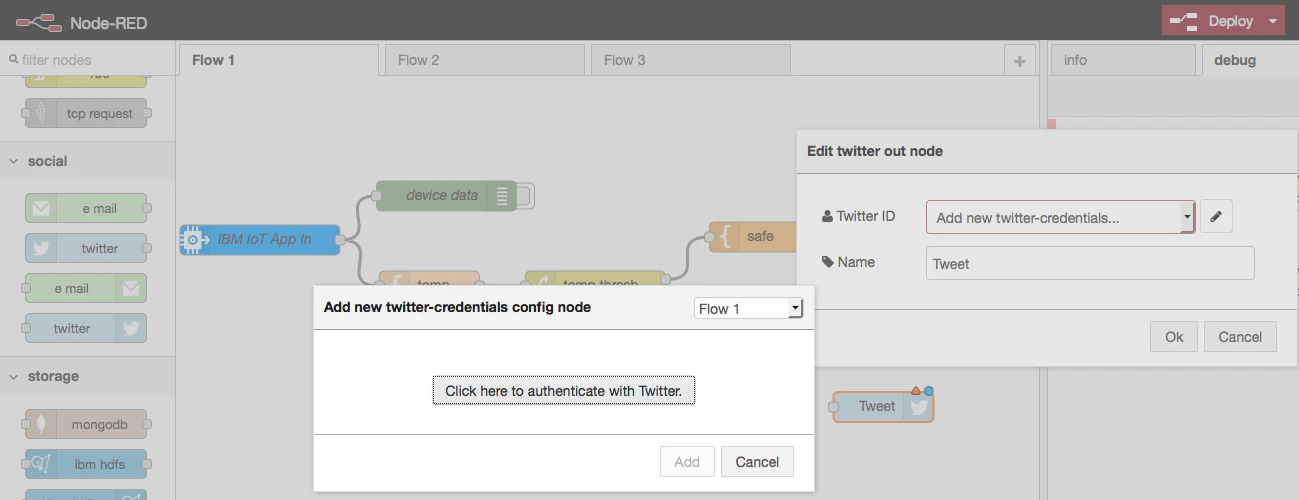1299x500 pixels.
Task: Select the safe template node
Action: click(x=752, y=237)
